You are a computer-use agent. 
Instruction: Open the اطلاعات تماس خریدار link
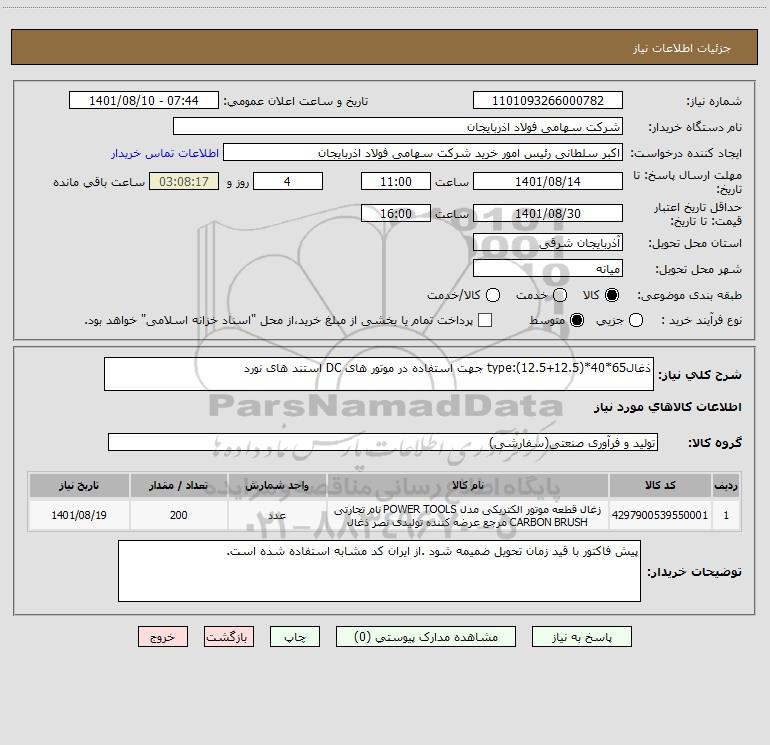point(165,153)
